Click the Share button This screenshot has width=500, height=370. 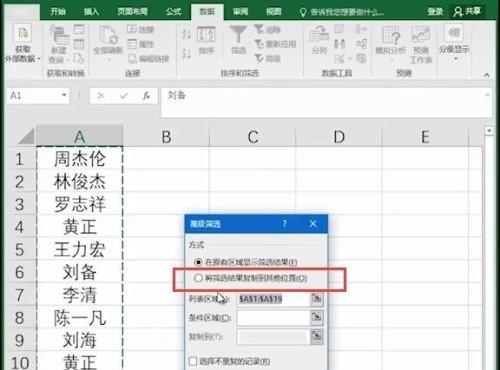(x=467, y=12)
